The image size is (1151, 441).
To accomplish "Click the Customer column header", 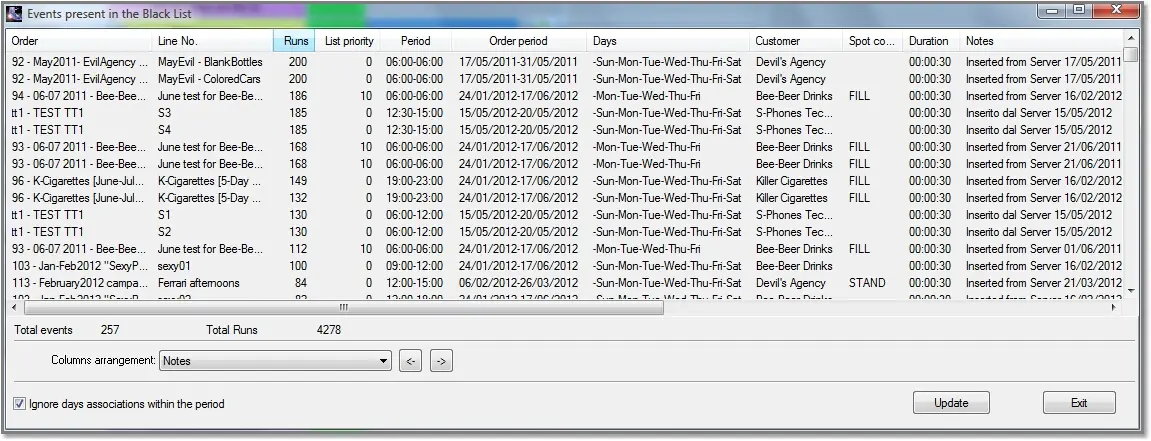I will pos(777,41).
